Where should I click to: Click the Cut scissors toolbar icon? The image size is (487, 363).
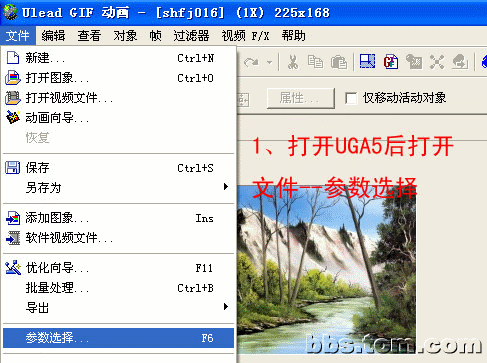(x=293, y=62)
